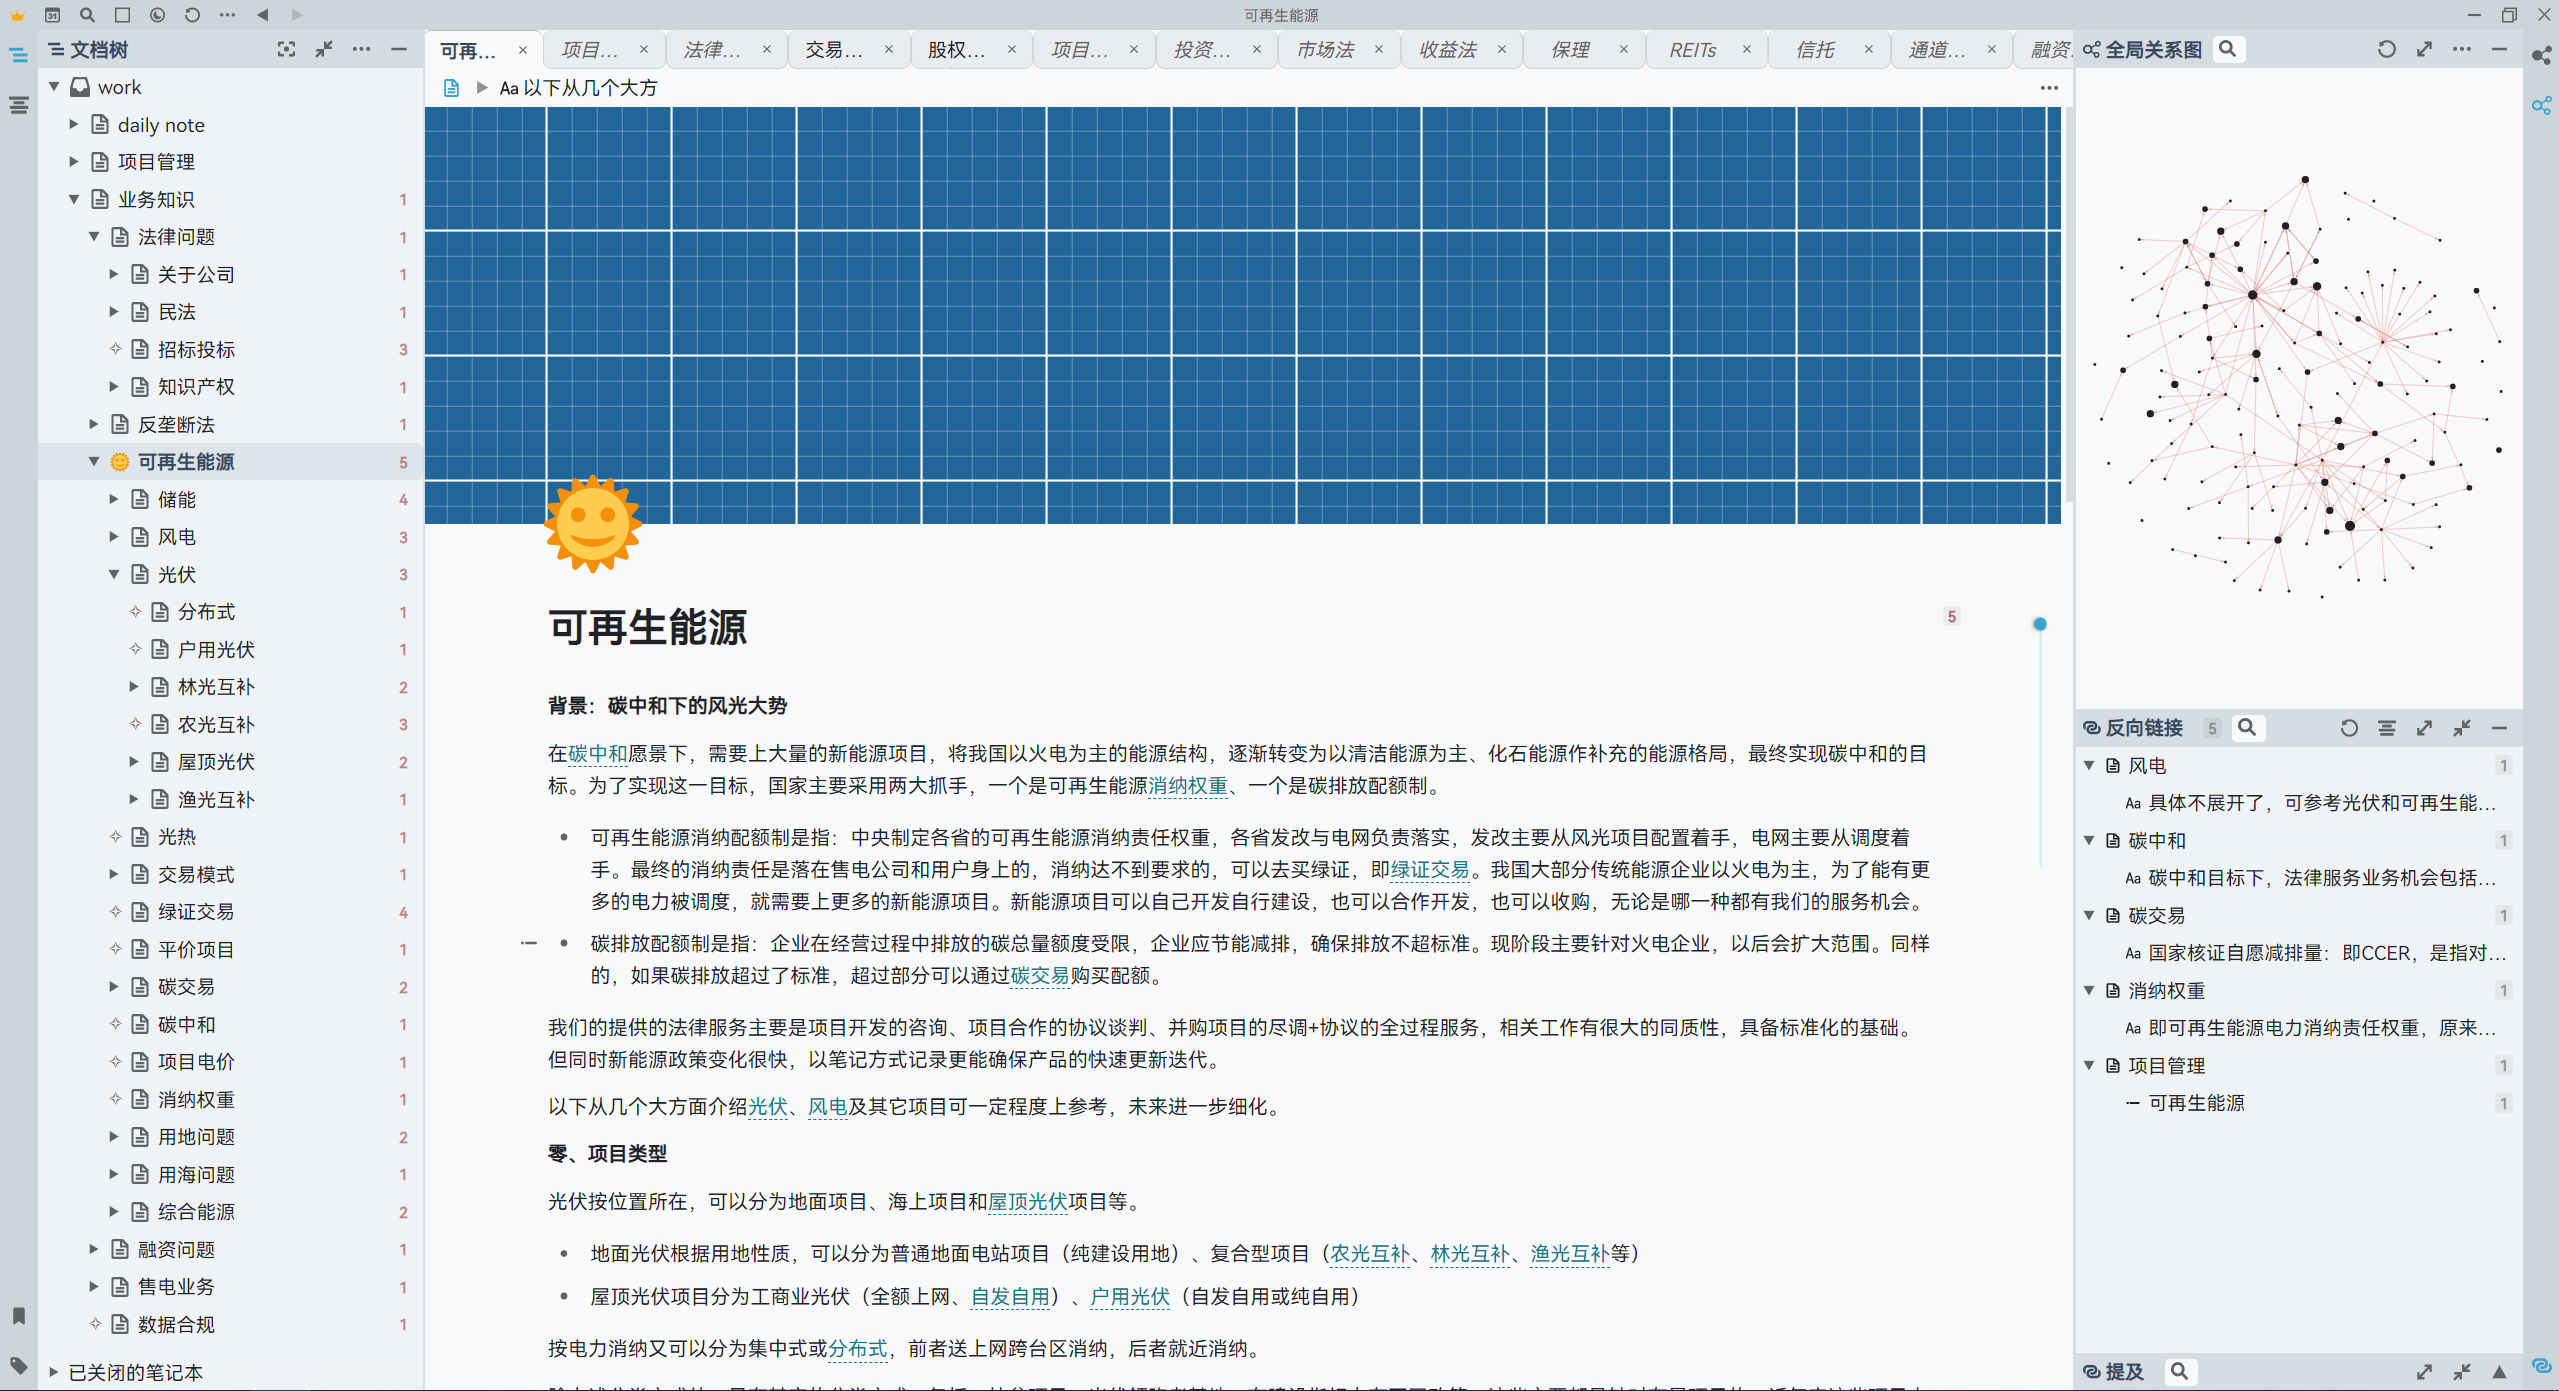Open the top bar more options dots
The width and height of the screenshot is (2559, 1391).
[227, 15]
